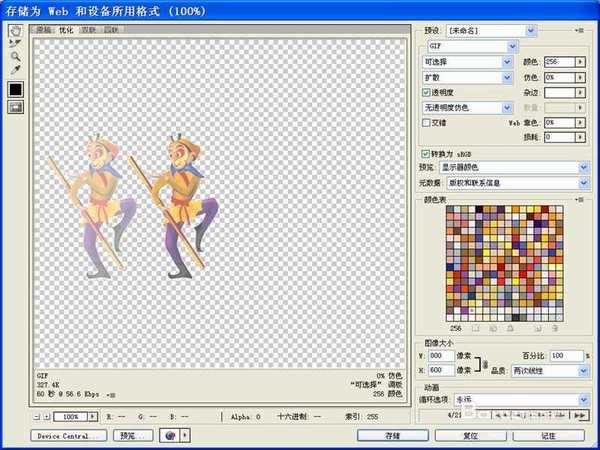Click the black eyedropper color box
Image resolution: width=600 pixels, height=450 pixels.
16,90
